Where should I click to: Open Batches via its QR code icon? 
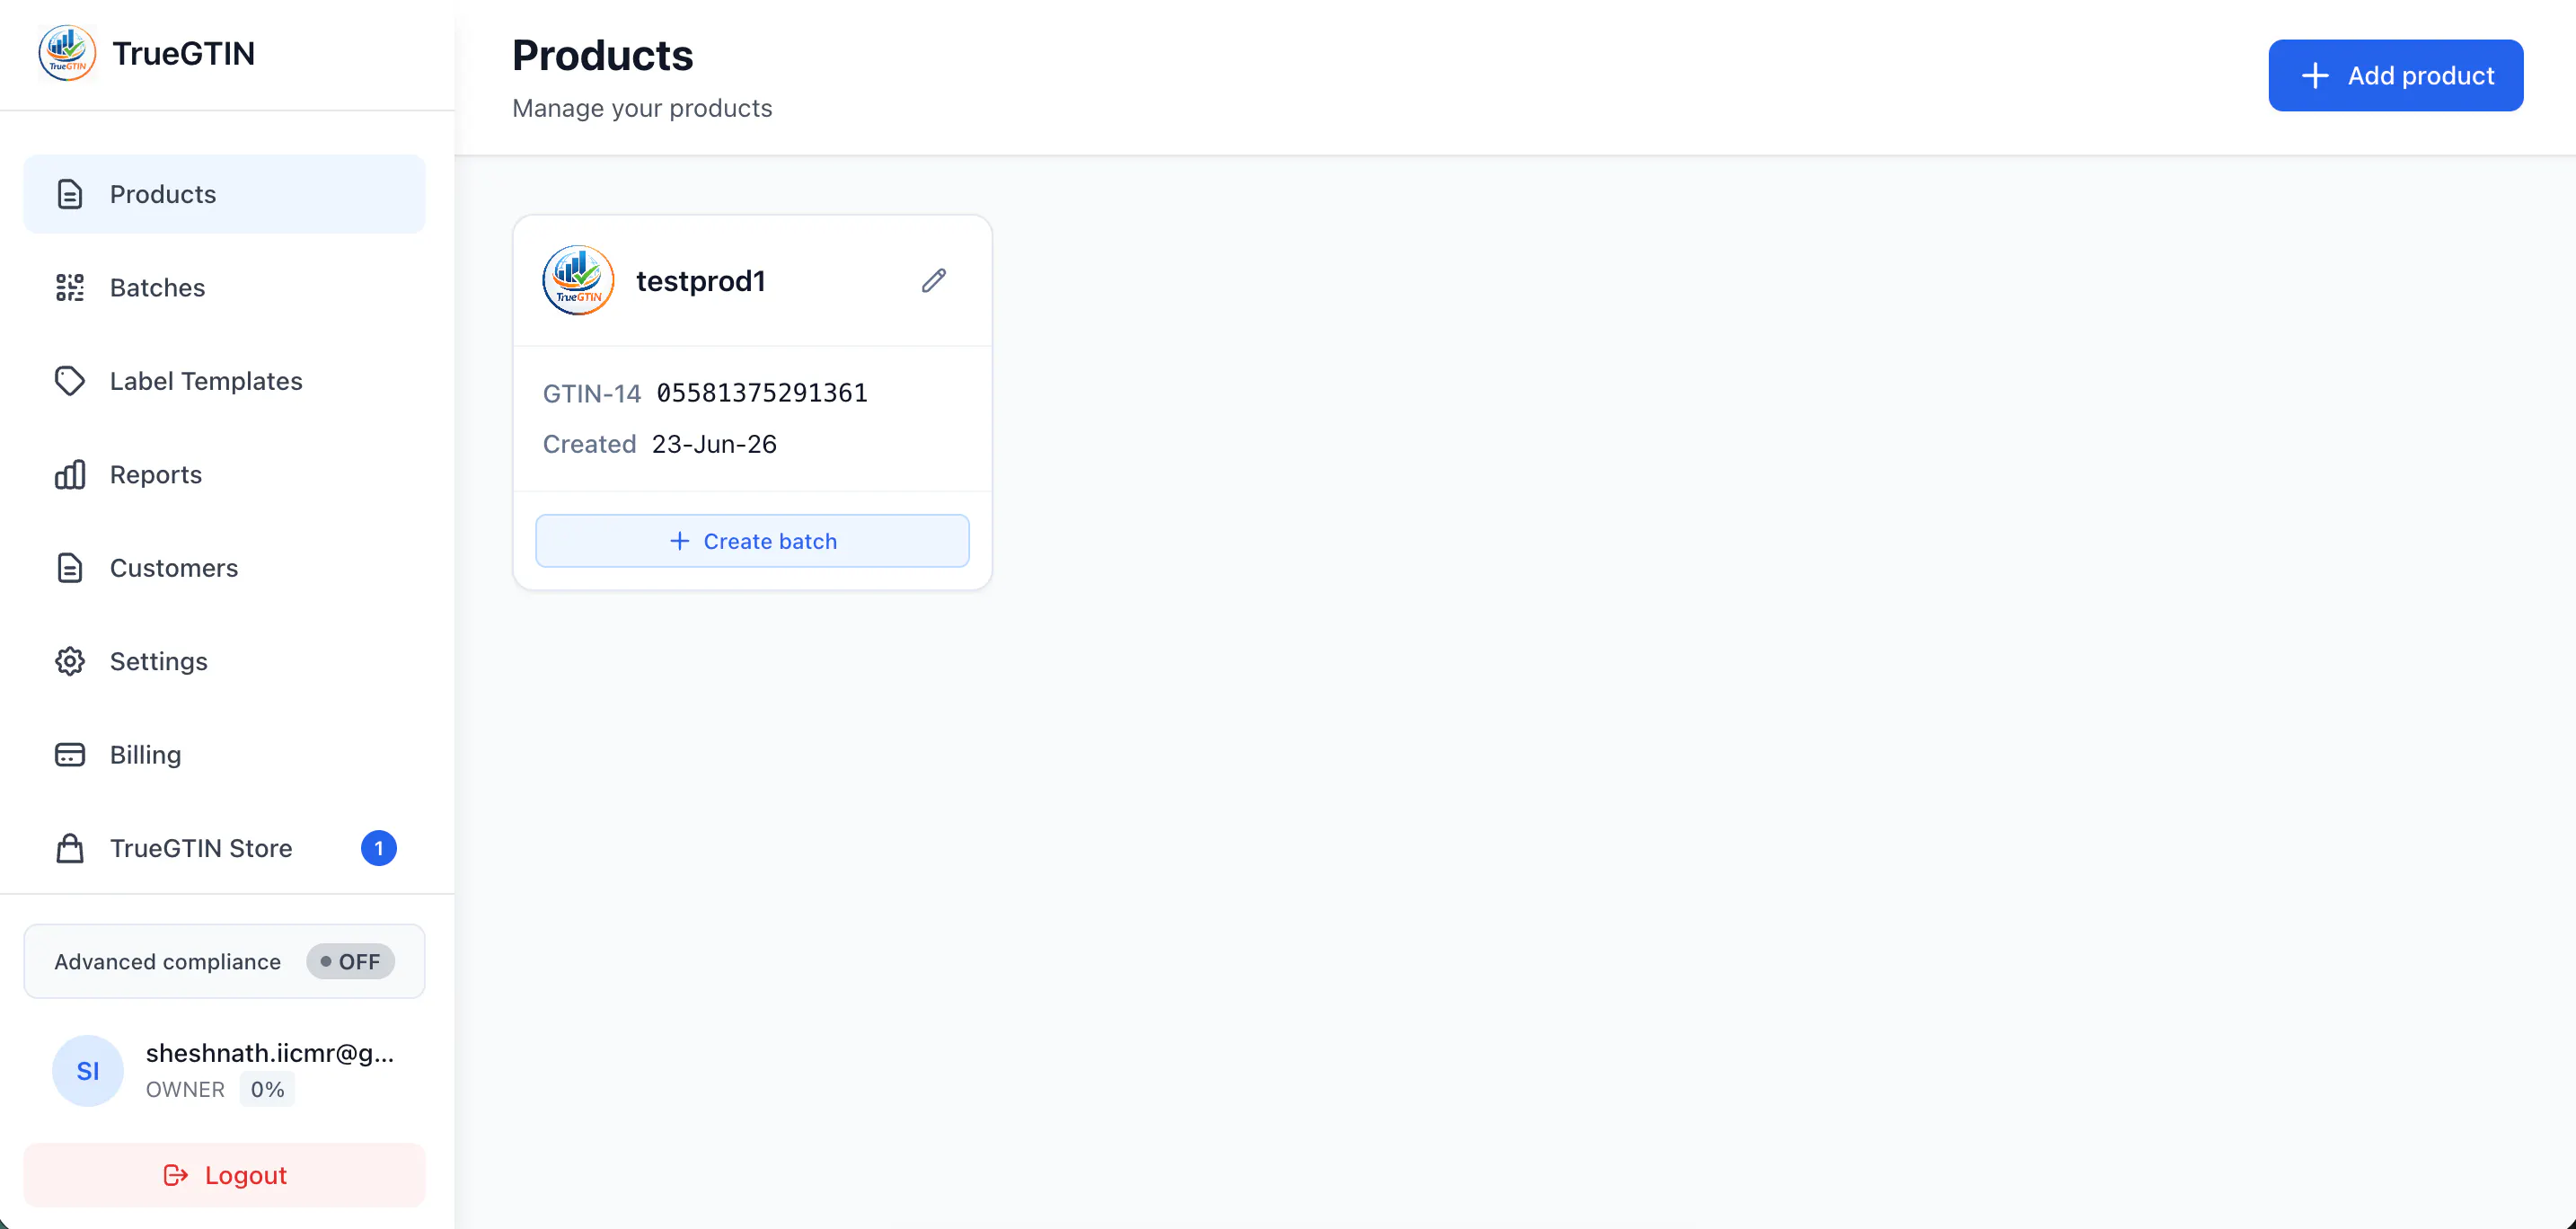click(70, 288)
